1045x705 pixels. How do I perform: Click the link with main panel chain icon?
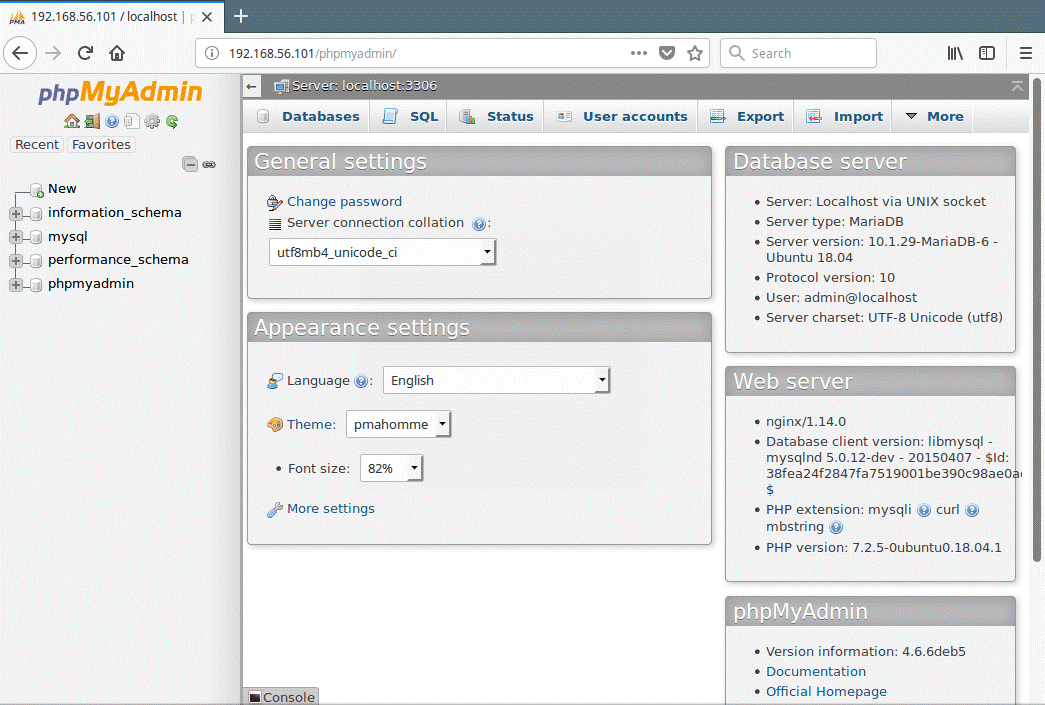pyautogui.click(x=209, y=164)
